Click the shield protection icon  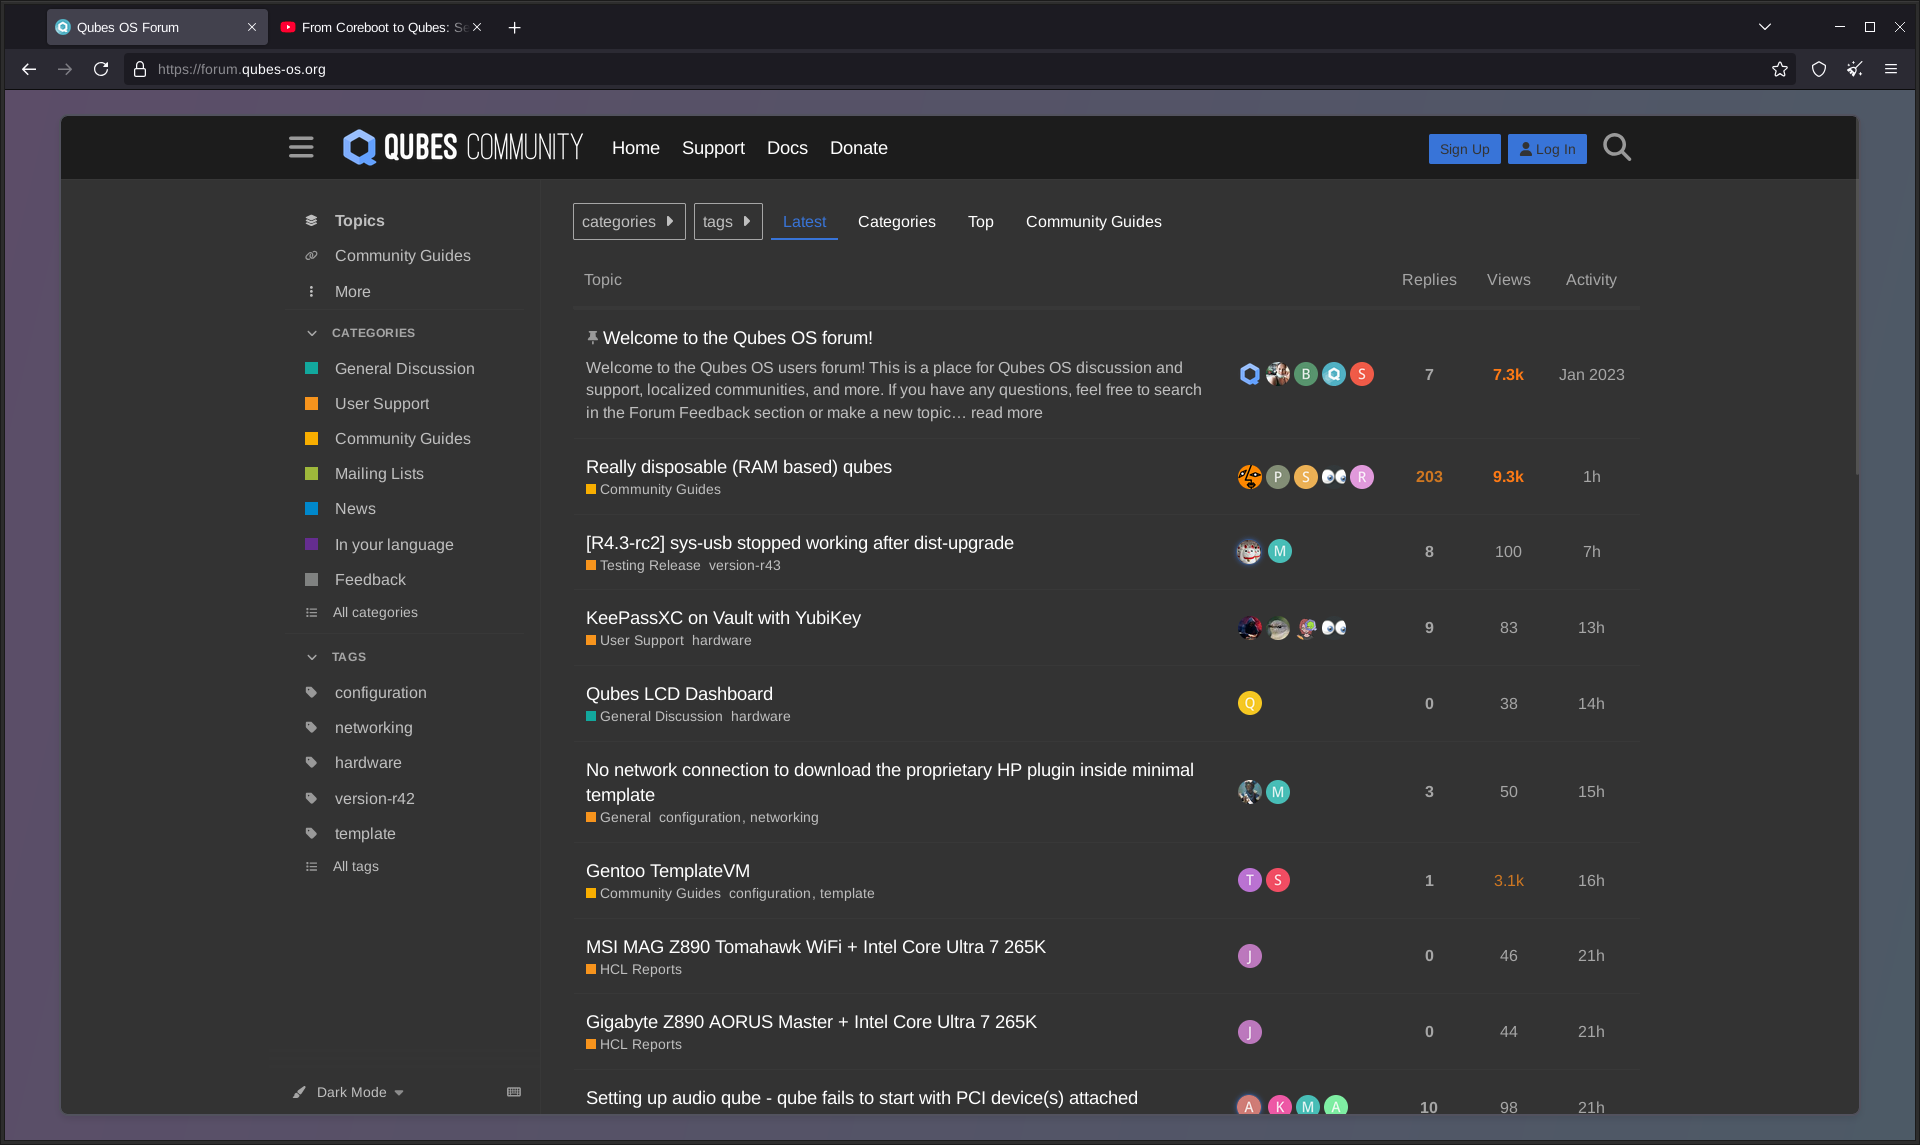click(1818, 69)
